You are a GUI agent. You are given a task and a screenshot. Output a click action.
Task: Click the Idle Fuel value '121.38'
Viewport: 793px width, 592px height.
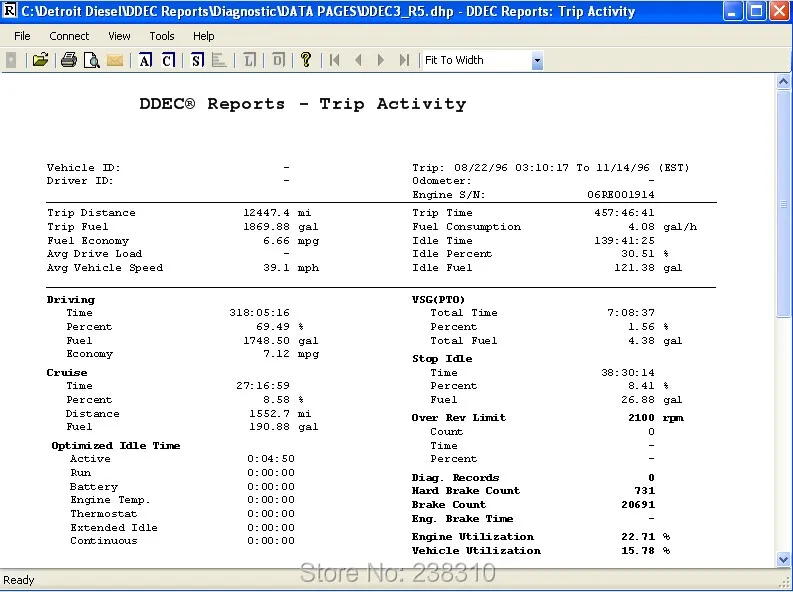point(634,267)
